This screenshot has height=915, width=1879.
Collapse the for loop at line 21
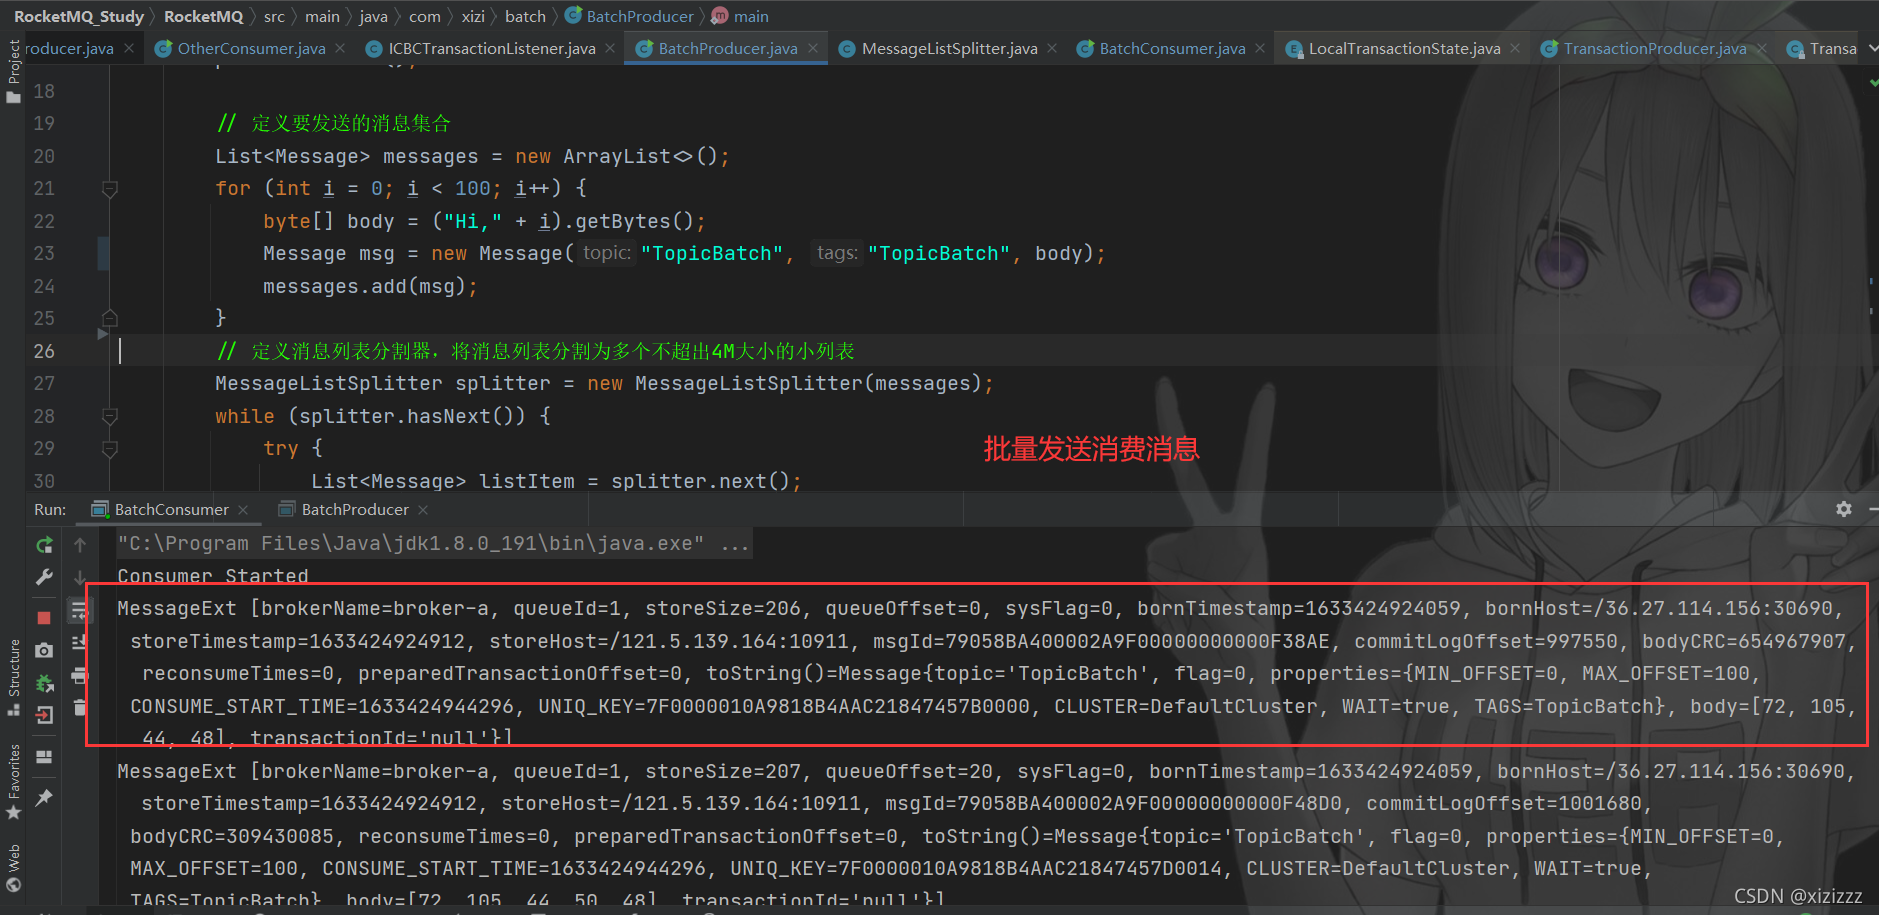coord(110,188)
